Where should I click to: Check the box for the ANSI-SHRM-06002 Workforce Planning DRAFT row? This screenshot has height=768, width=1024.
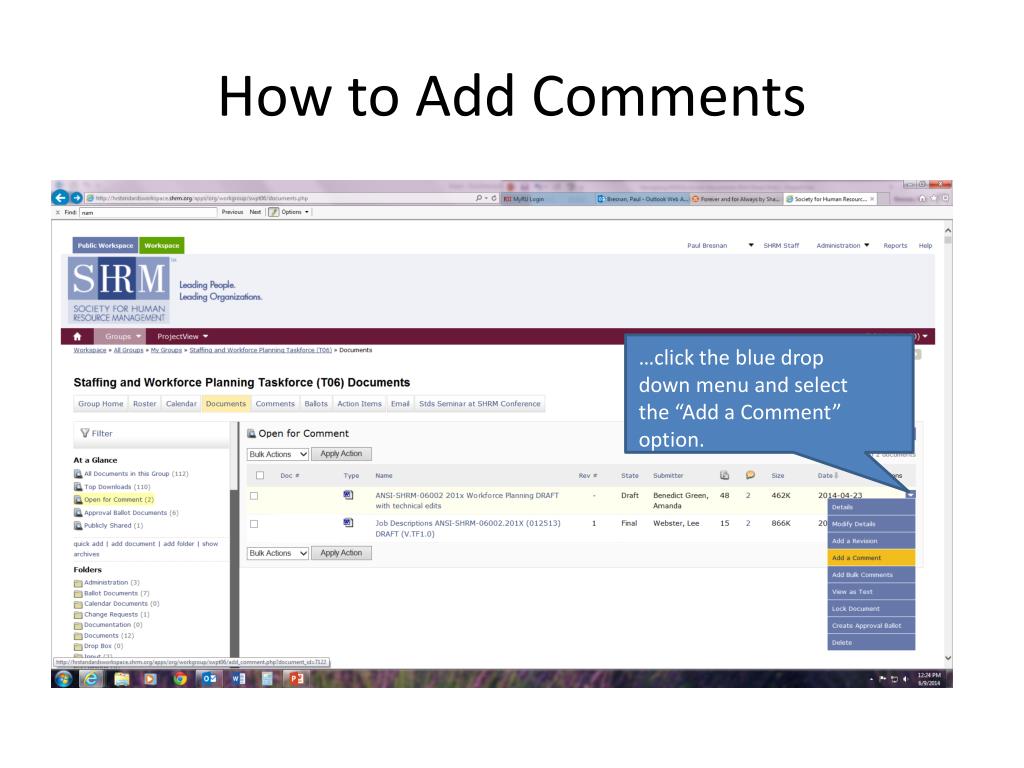(x=254, y=496)
